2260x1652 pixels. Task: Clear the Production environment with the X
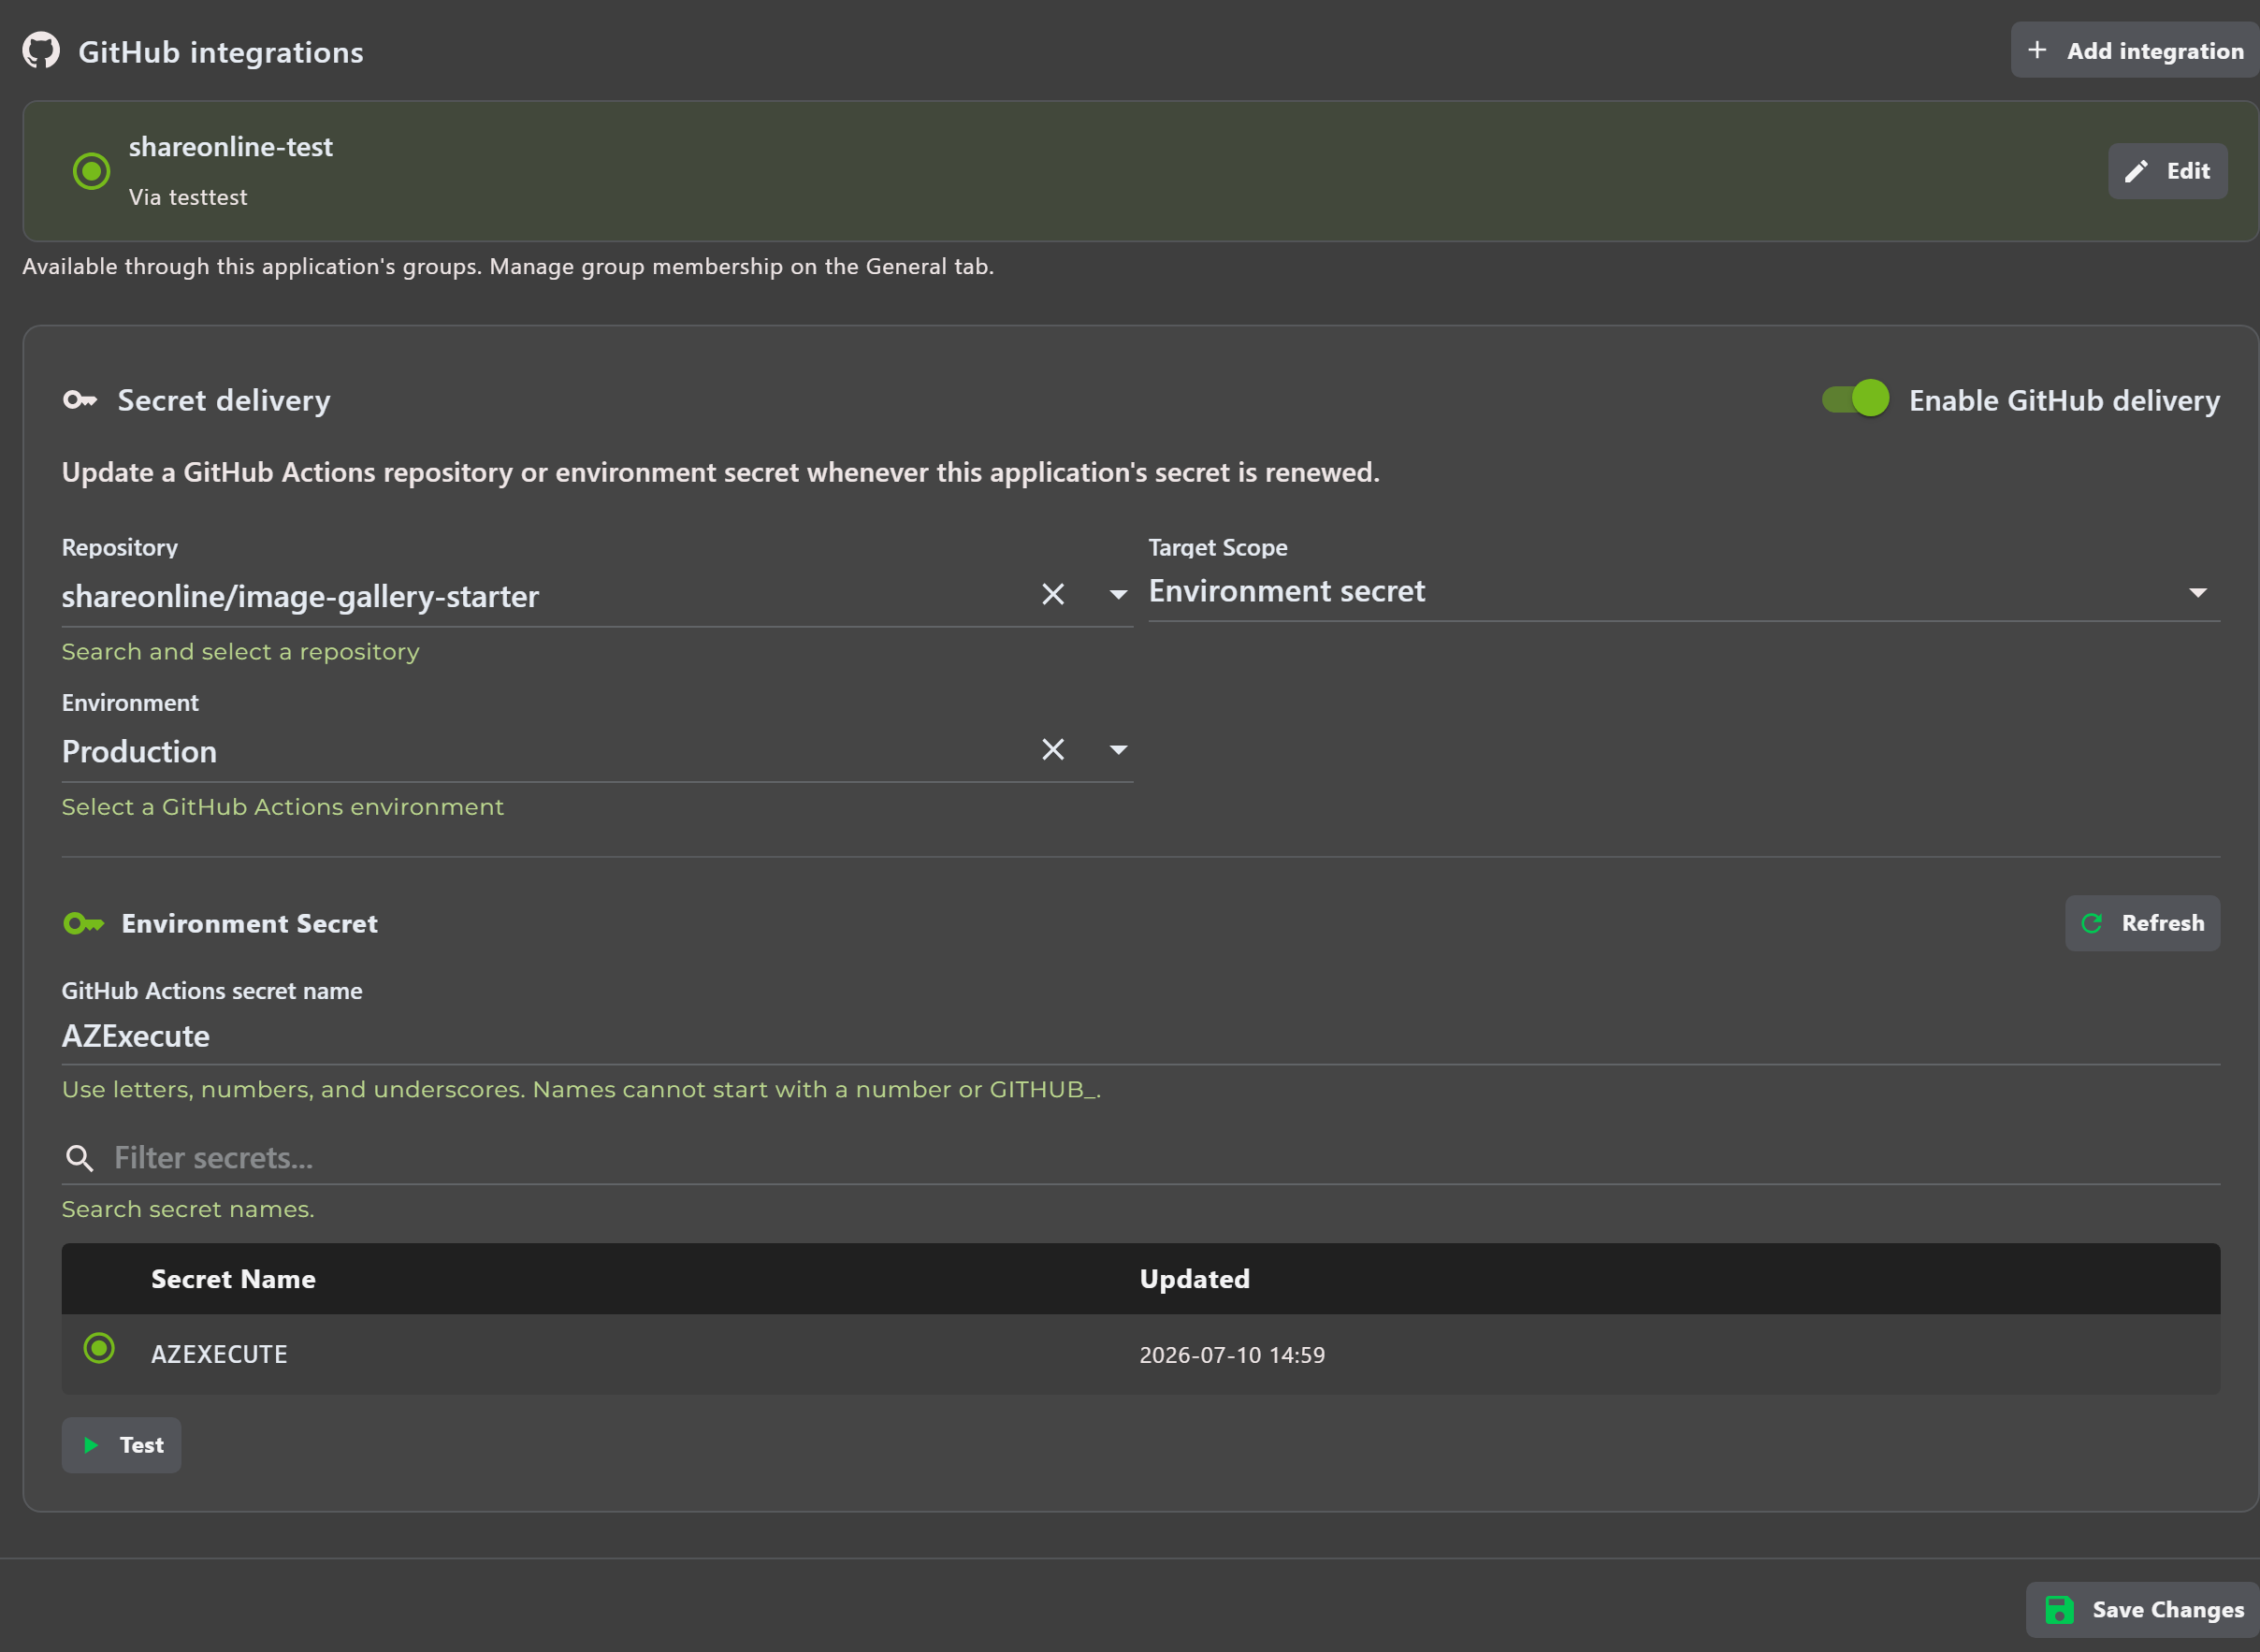coord(1053,749)
